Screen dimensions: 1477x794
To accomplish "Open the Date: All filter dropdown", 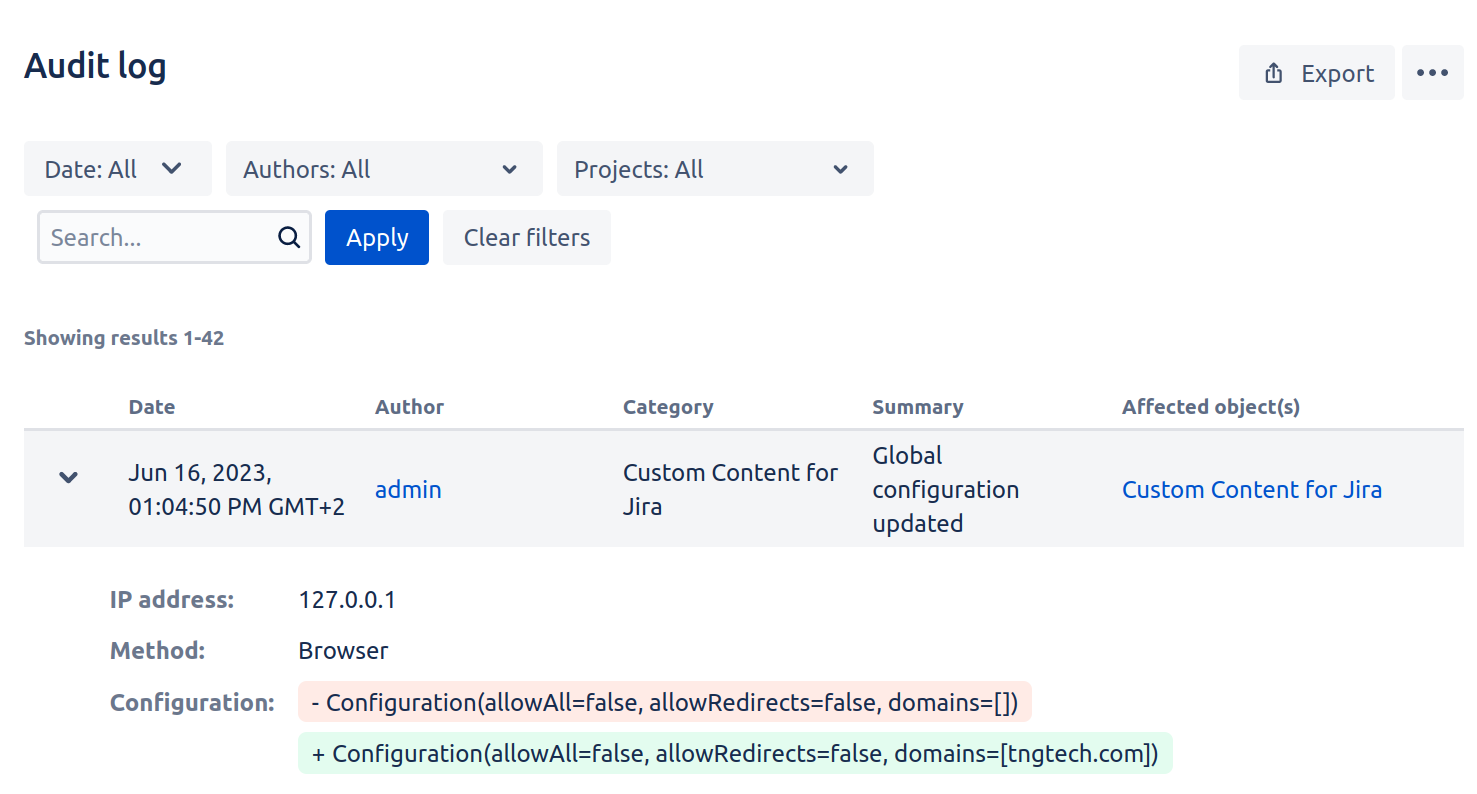I will (117, 169).
